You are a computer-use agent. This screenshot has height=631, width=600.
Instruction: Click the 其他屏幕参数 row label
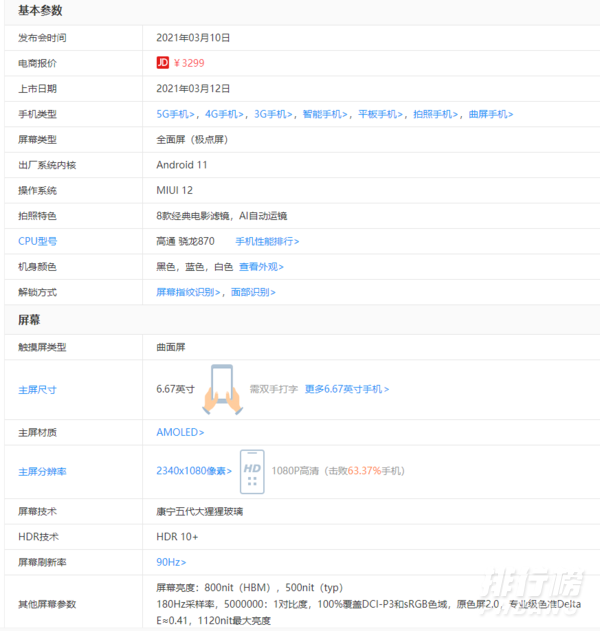tap(47, 604)
